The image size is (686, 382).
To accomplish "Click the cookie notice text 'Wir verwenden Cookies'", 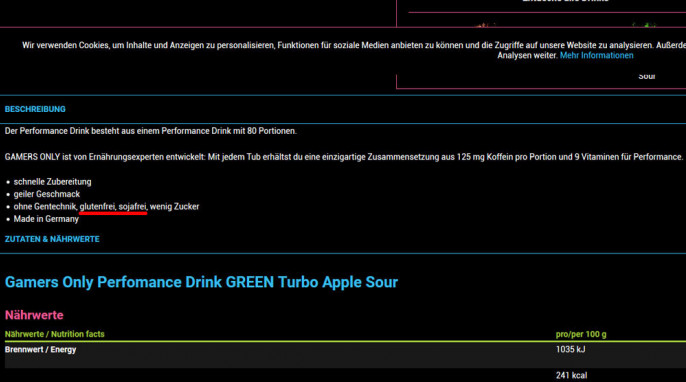I will tap(66, 45).
